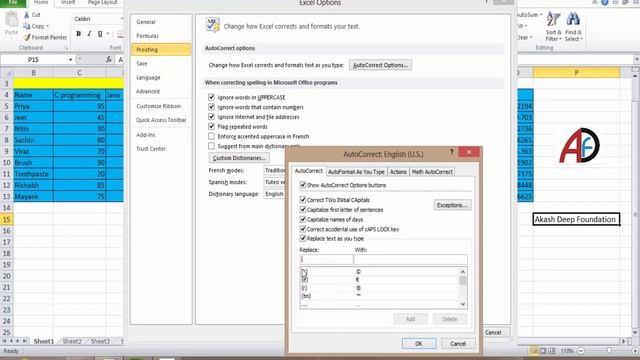Open the Name Box dropdown arrow

click(70, 60)
